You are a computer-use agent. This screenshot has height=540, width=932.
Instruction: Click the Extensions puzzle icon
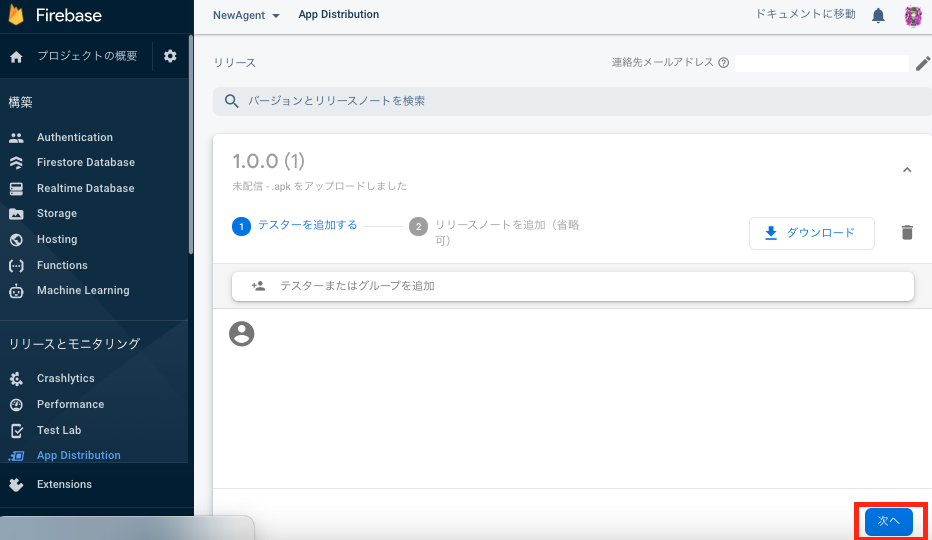coord(16,485)
